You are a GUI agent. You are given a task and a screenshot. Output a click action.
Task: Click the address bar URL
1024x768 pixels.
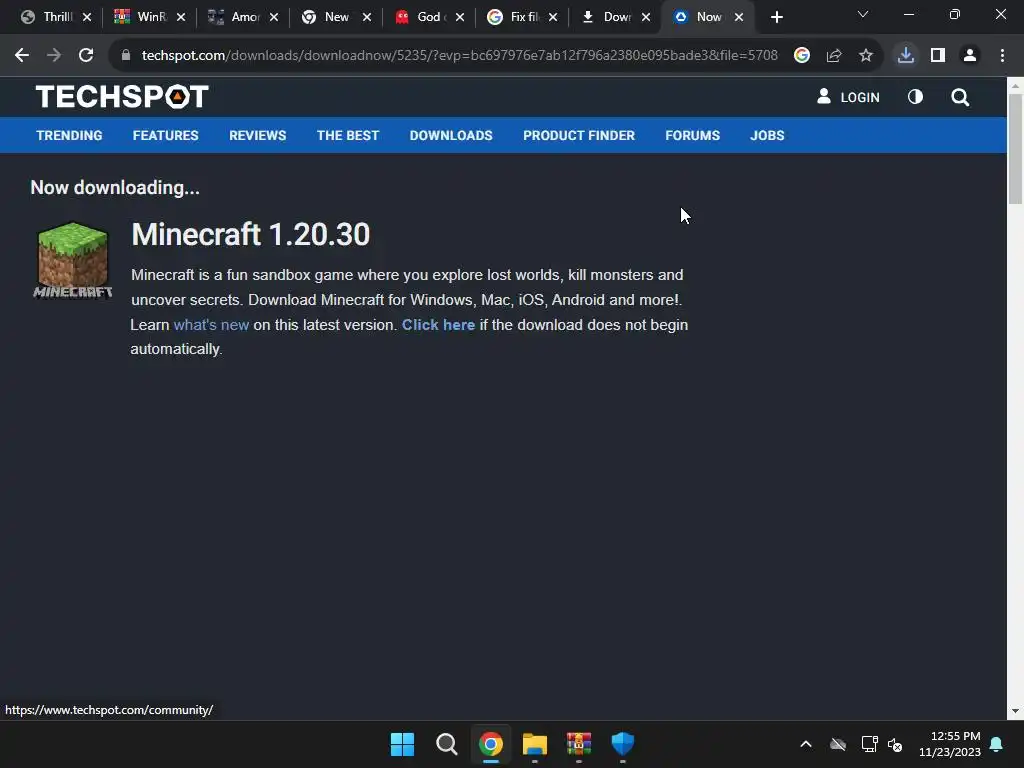coord(459,56)
